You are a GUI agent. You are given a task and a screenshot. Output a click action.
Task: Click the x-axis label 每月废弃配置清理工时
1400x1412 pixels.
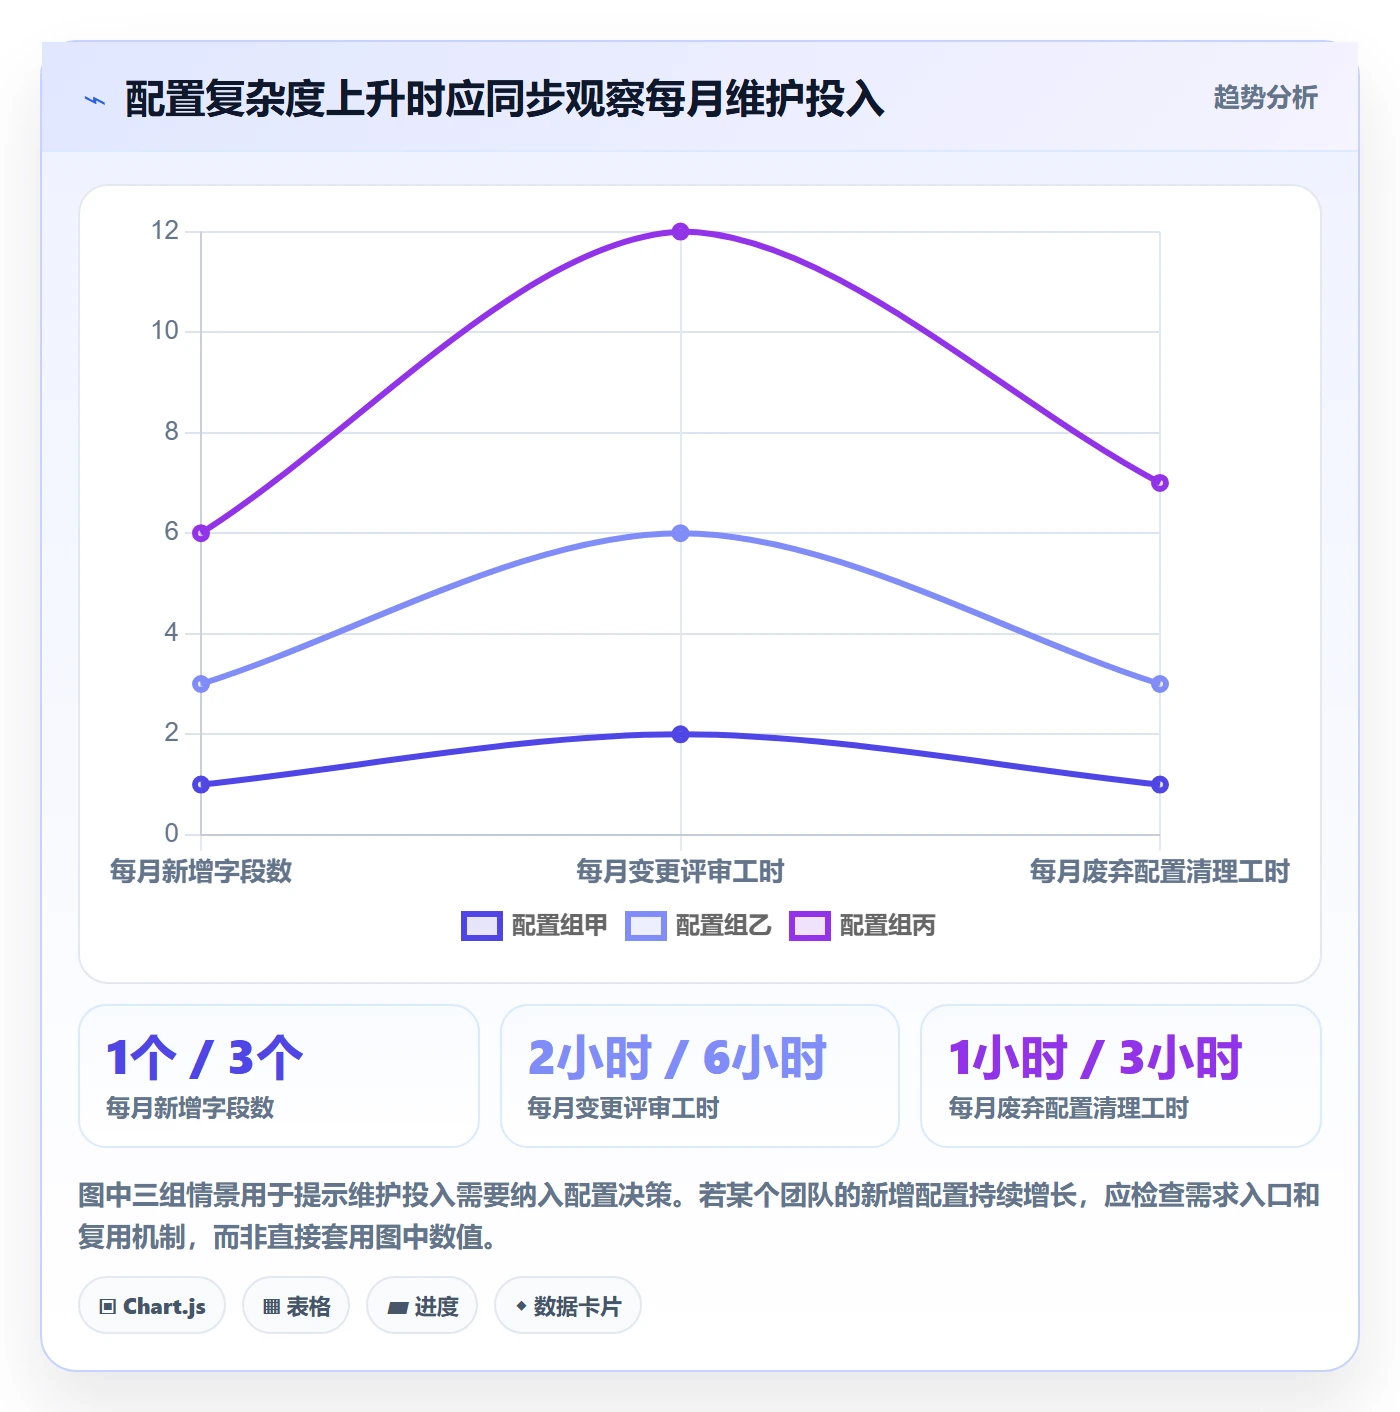pos(1160,871)
